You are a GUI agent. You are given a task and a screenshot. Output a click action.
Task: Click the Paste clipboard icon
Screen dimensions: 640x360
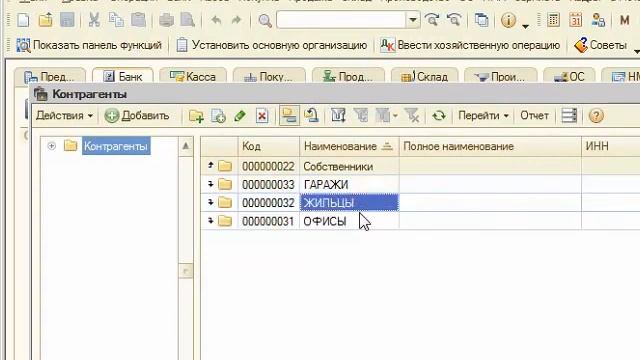[138, 20]
